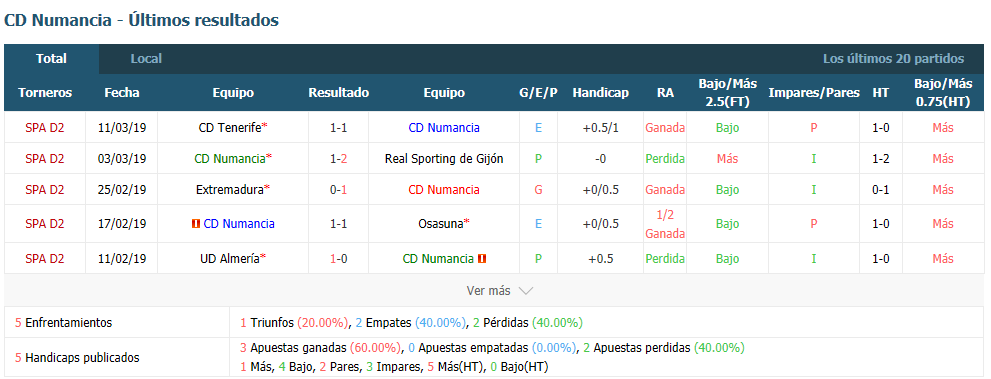Viewport: 991px width, 379px height.
Task: Click UD Almería team link
Action: [x=230, y=258]
